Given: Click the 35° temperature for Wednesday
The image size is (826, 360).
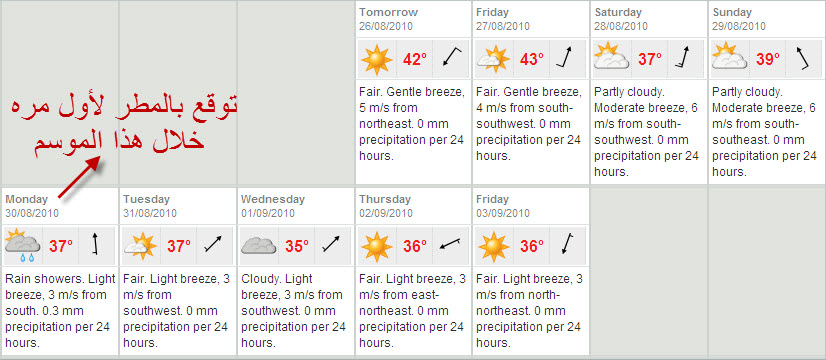Looking at the screenshot, I should [297, 246].
